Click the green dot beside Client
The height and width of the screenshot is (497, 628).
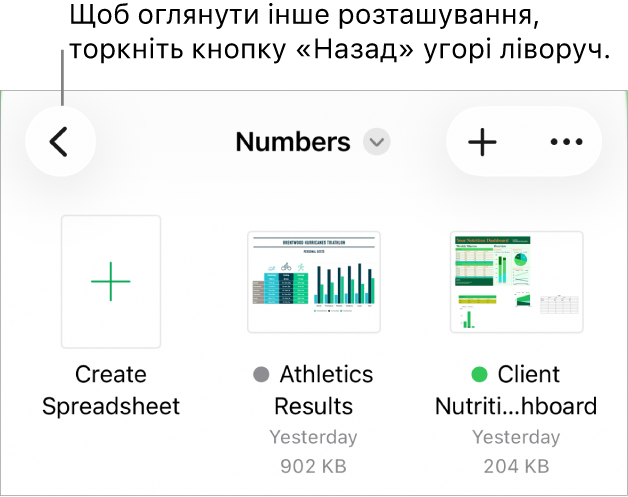point(480,375)
